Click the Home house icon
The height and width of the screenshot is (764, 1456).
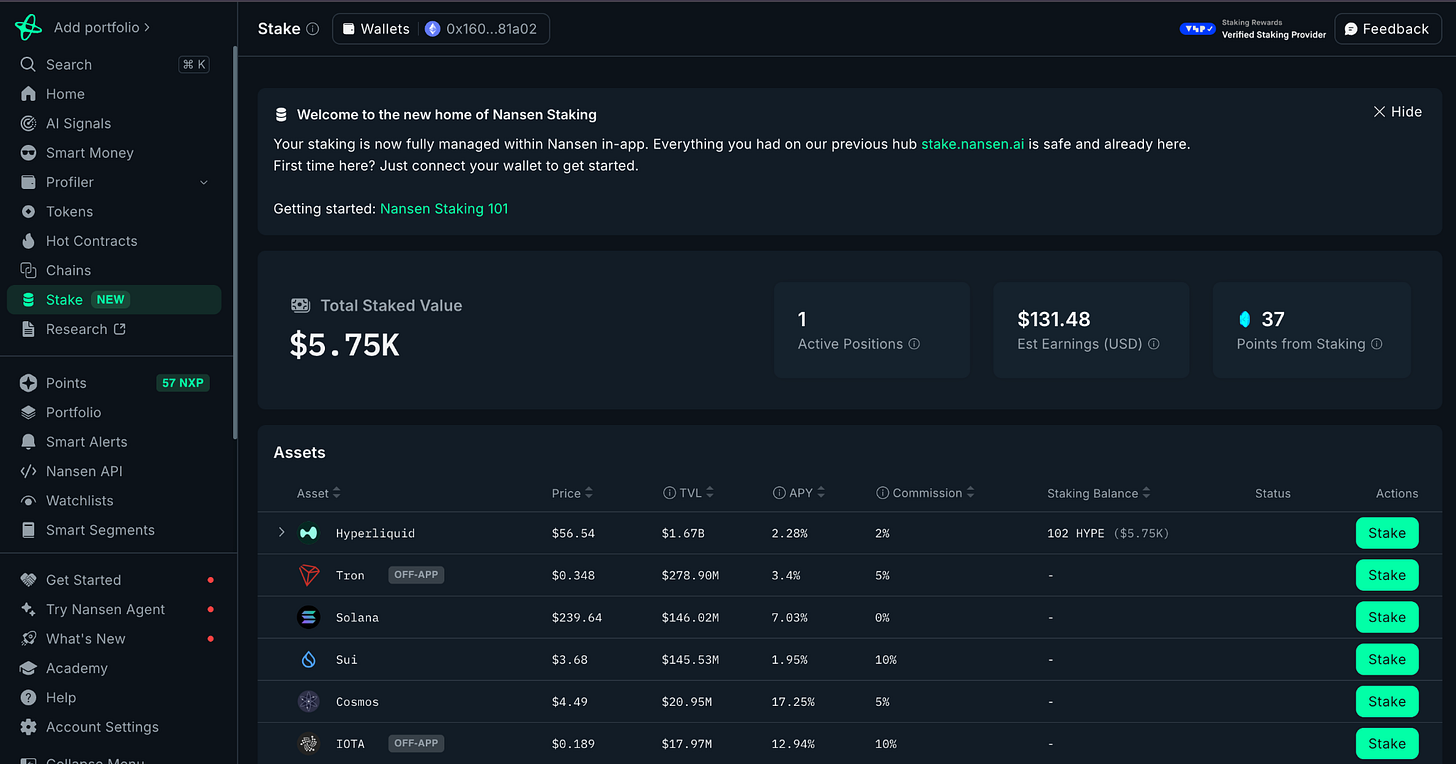pyautogui.click(x=28, y=94)
